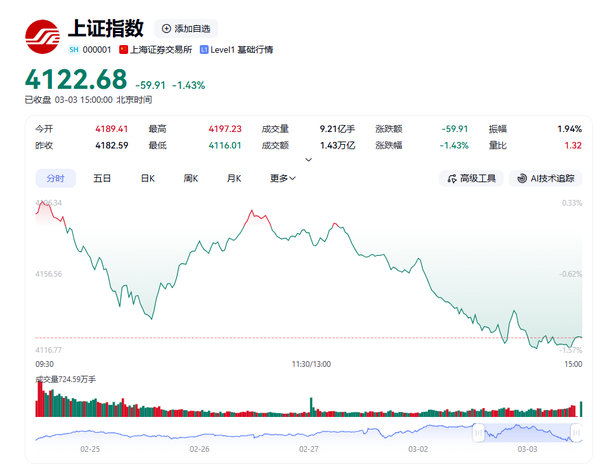This screenshot has width=600, height=469.
Task: Open the AI技术追踪 button
Action: click(545, 179)
